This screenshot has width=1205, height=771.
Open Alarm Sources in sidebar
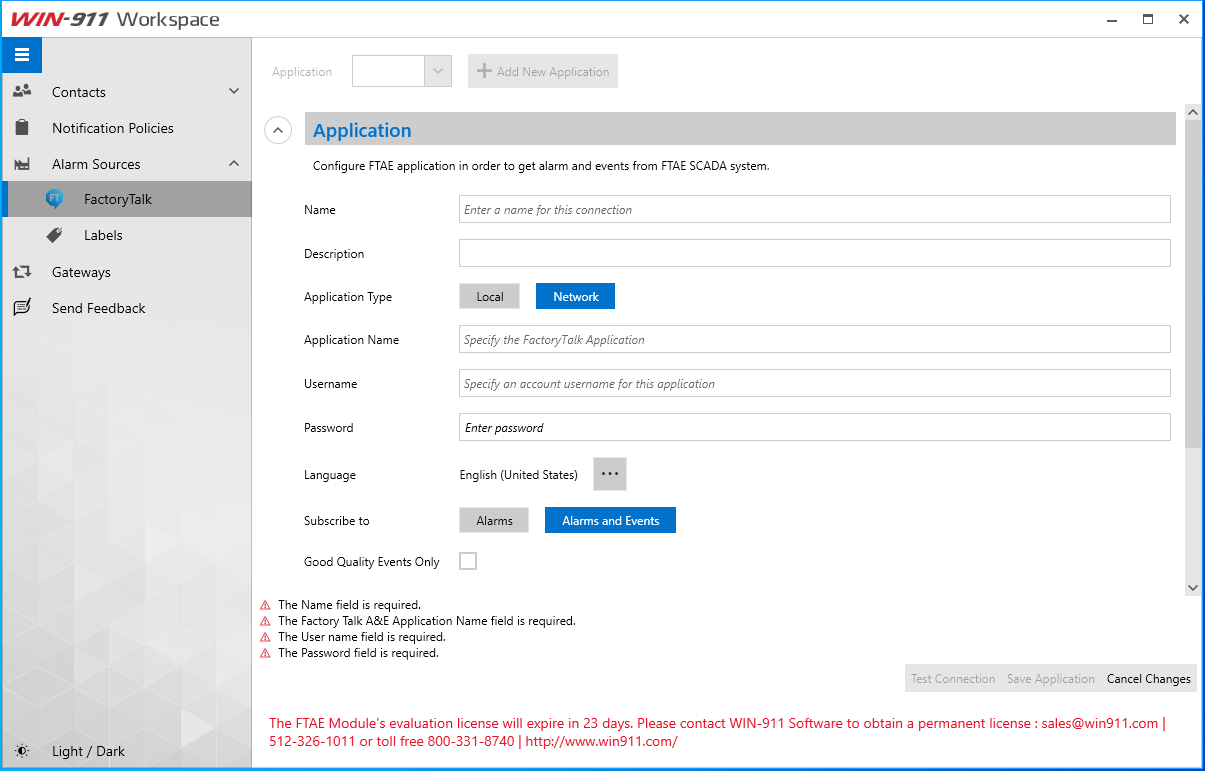[126, 164]
